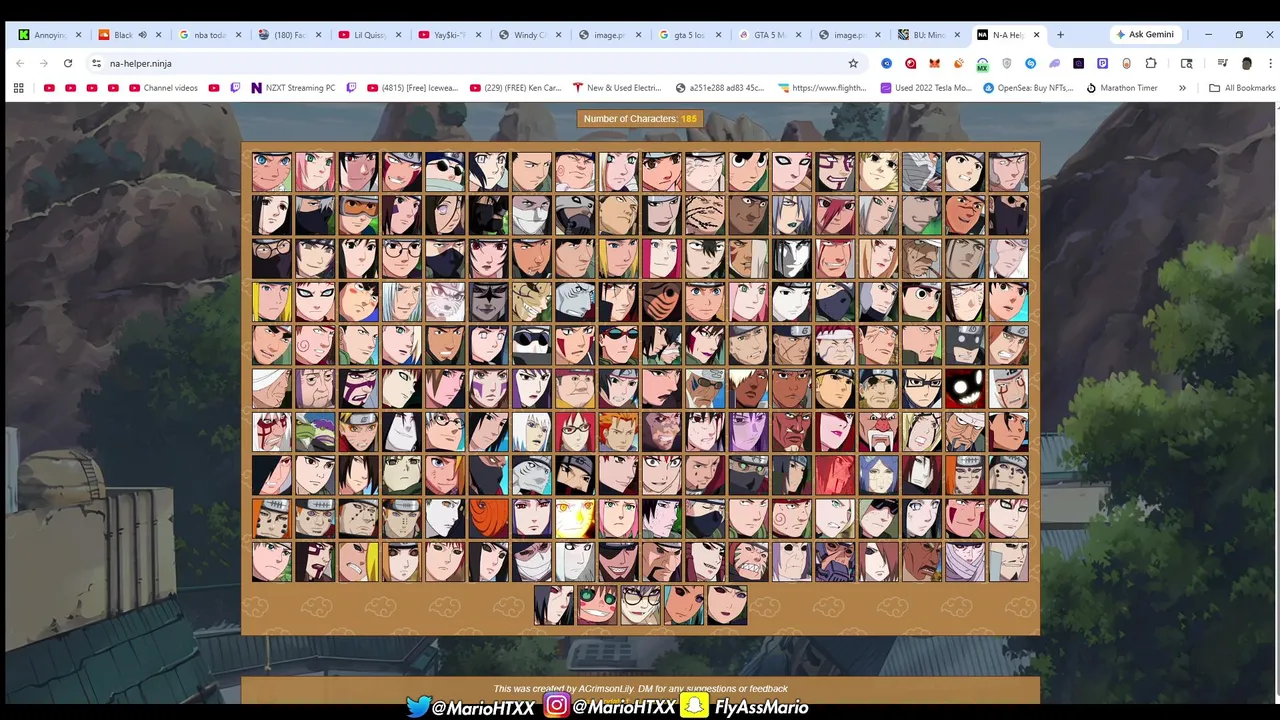Choose the black-and-white monochrome portrait
This screenshot has height=720, width=1280.
tap(792, 258)
